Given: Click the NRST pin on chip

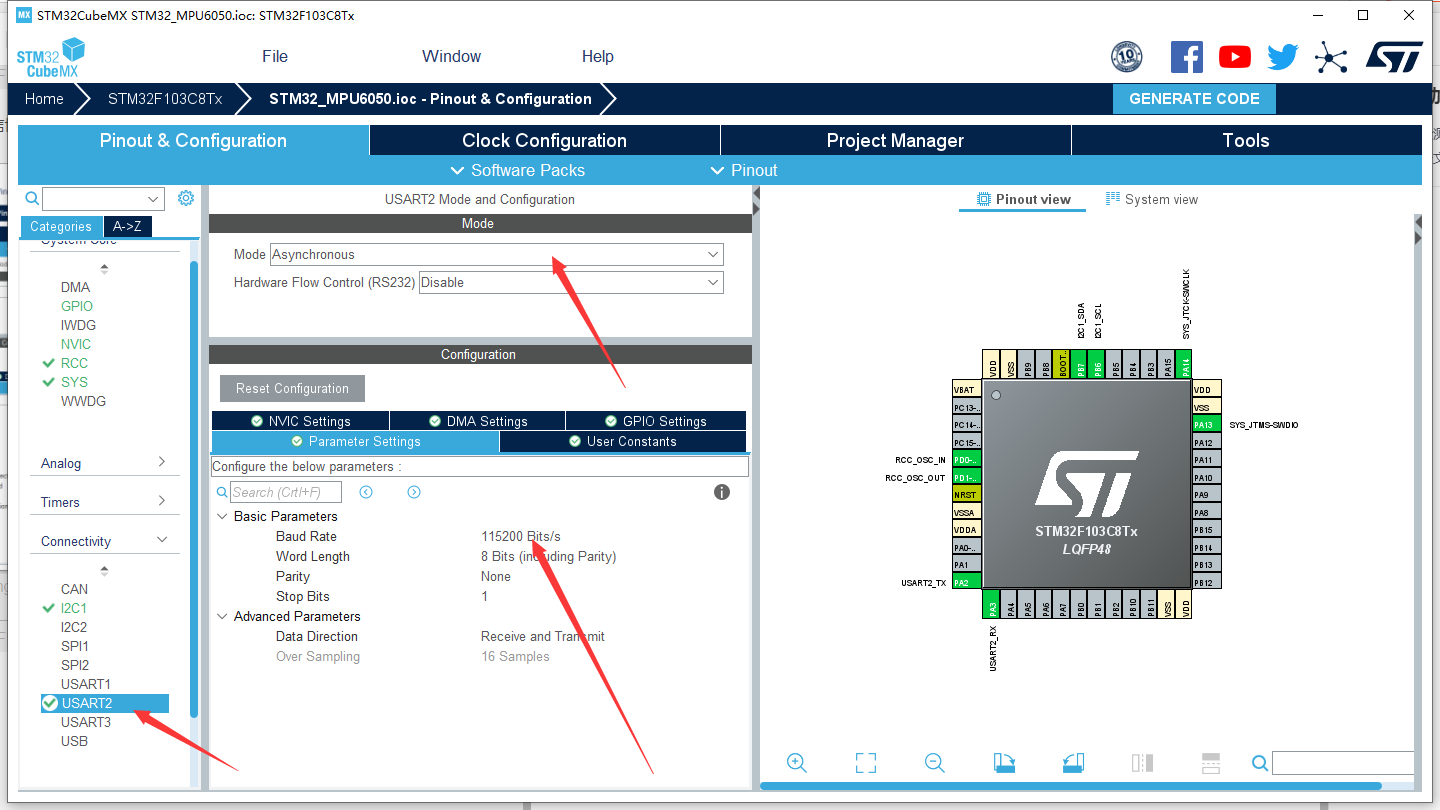Looking at the screenshot, I should [x=967, y=494].
